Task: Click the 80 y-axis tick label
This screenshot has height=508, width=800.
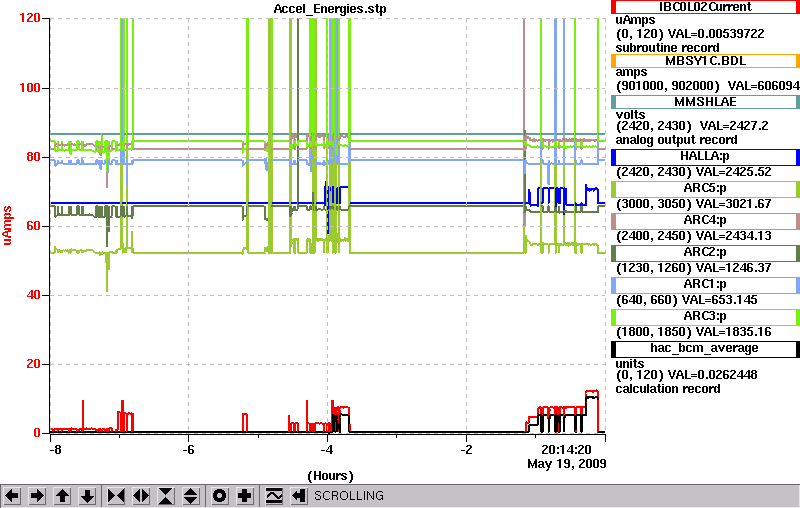Action: tap(33, 157)
